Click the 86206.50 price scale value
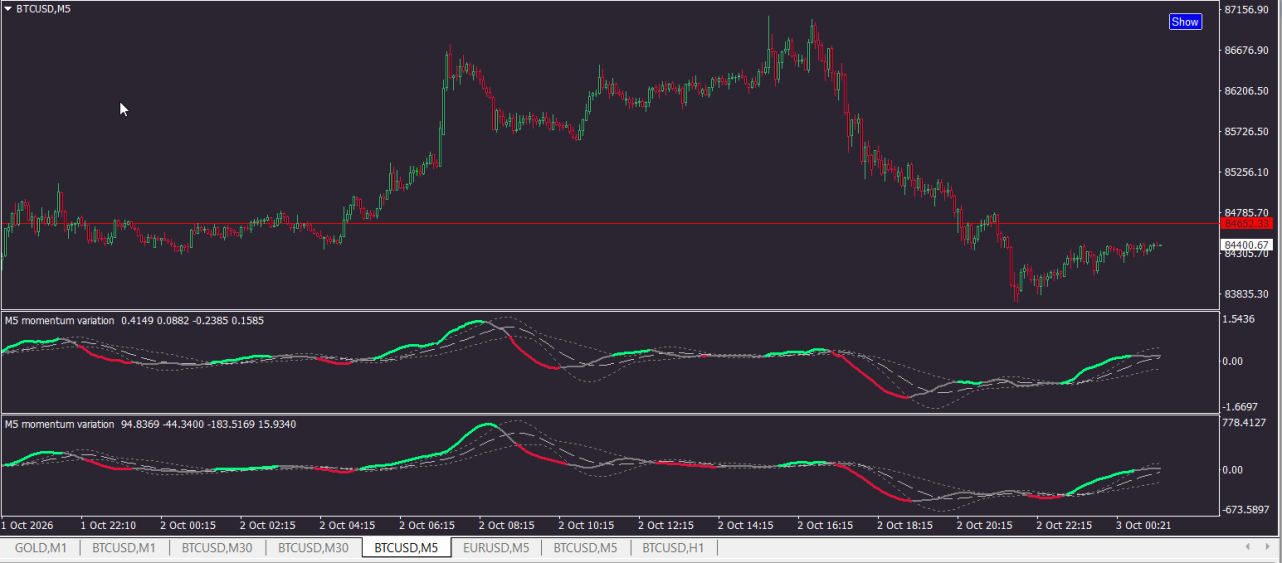Screen dimensions: 1282x563 1247,91
